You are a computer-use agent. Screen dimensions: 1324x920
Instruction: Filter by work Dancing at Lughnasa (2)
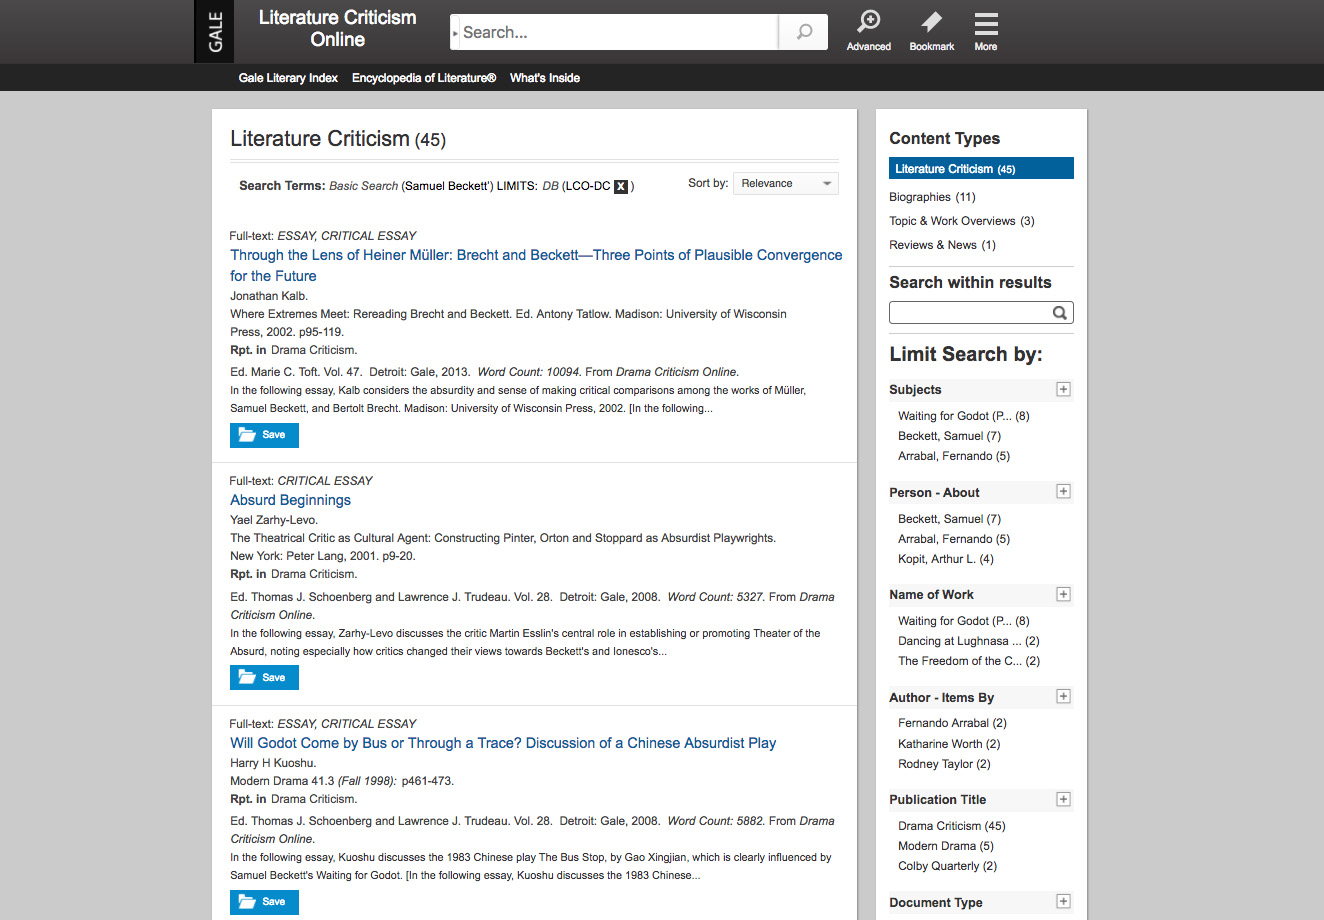click(x=969, y=641)
